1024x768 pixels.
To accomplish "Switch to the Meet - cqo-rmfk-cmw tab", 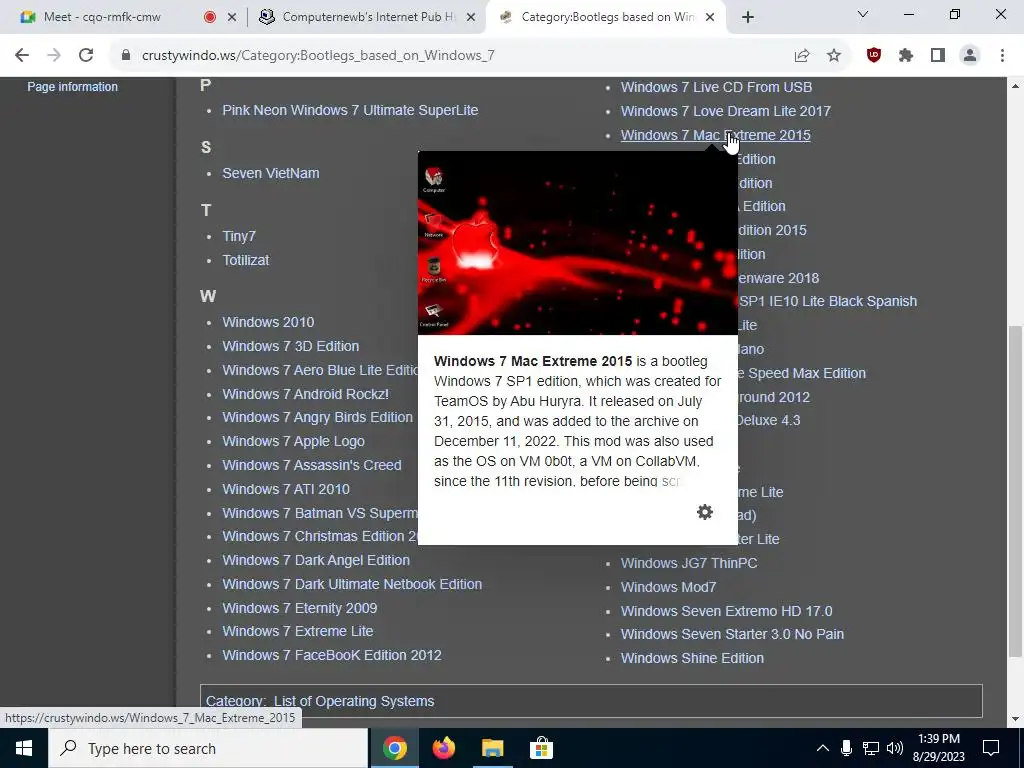I will (103, 17).
